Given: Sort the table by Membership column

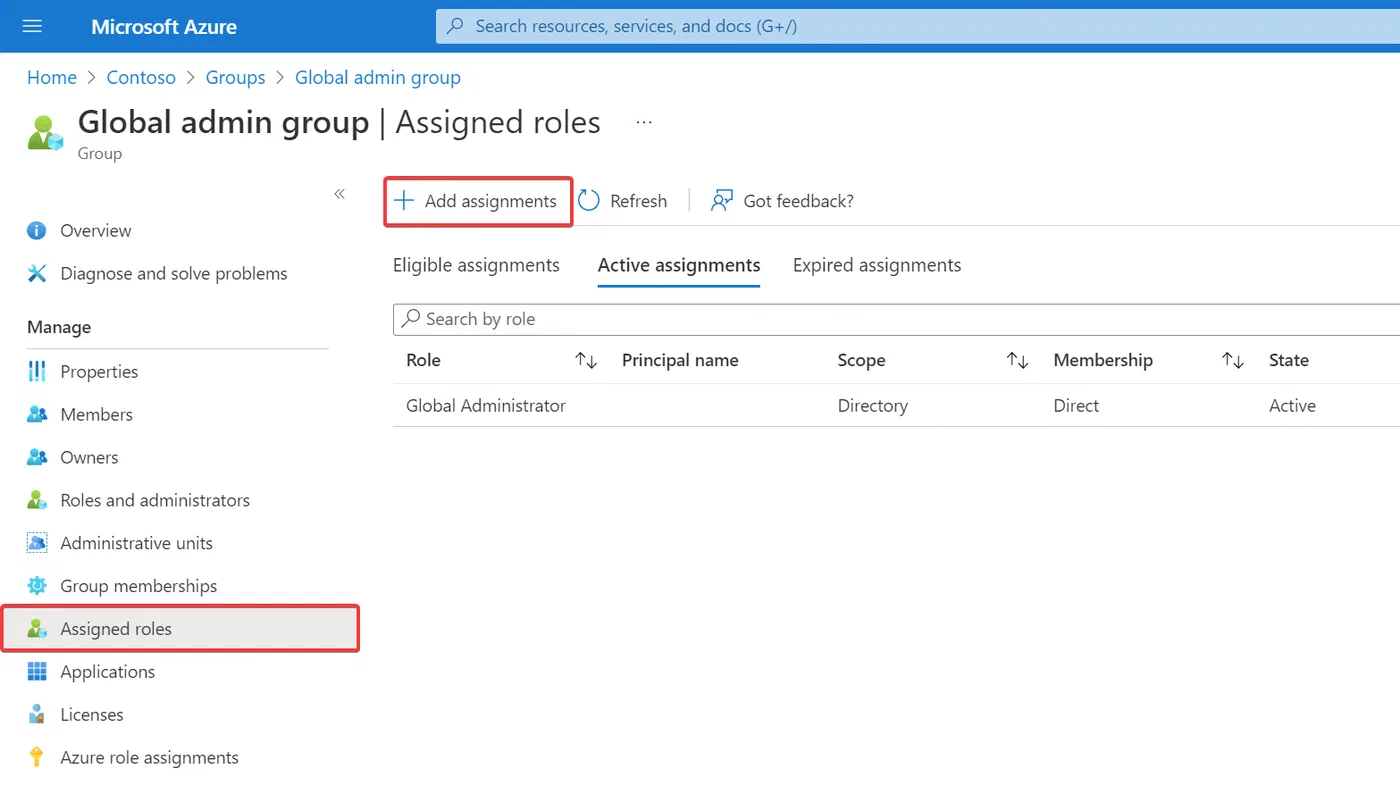Looking at the screenshot, I should click(x=1233, y=361).
